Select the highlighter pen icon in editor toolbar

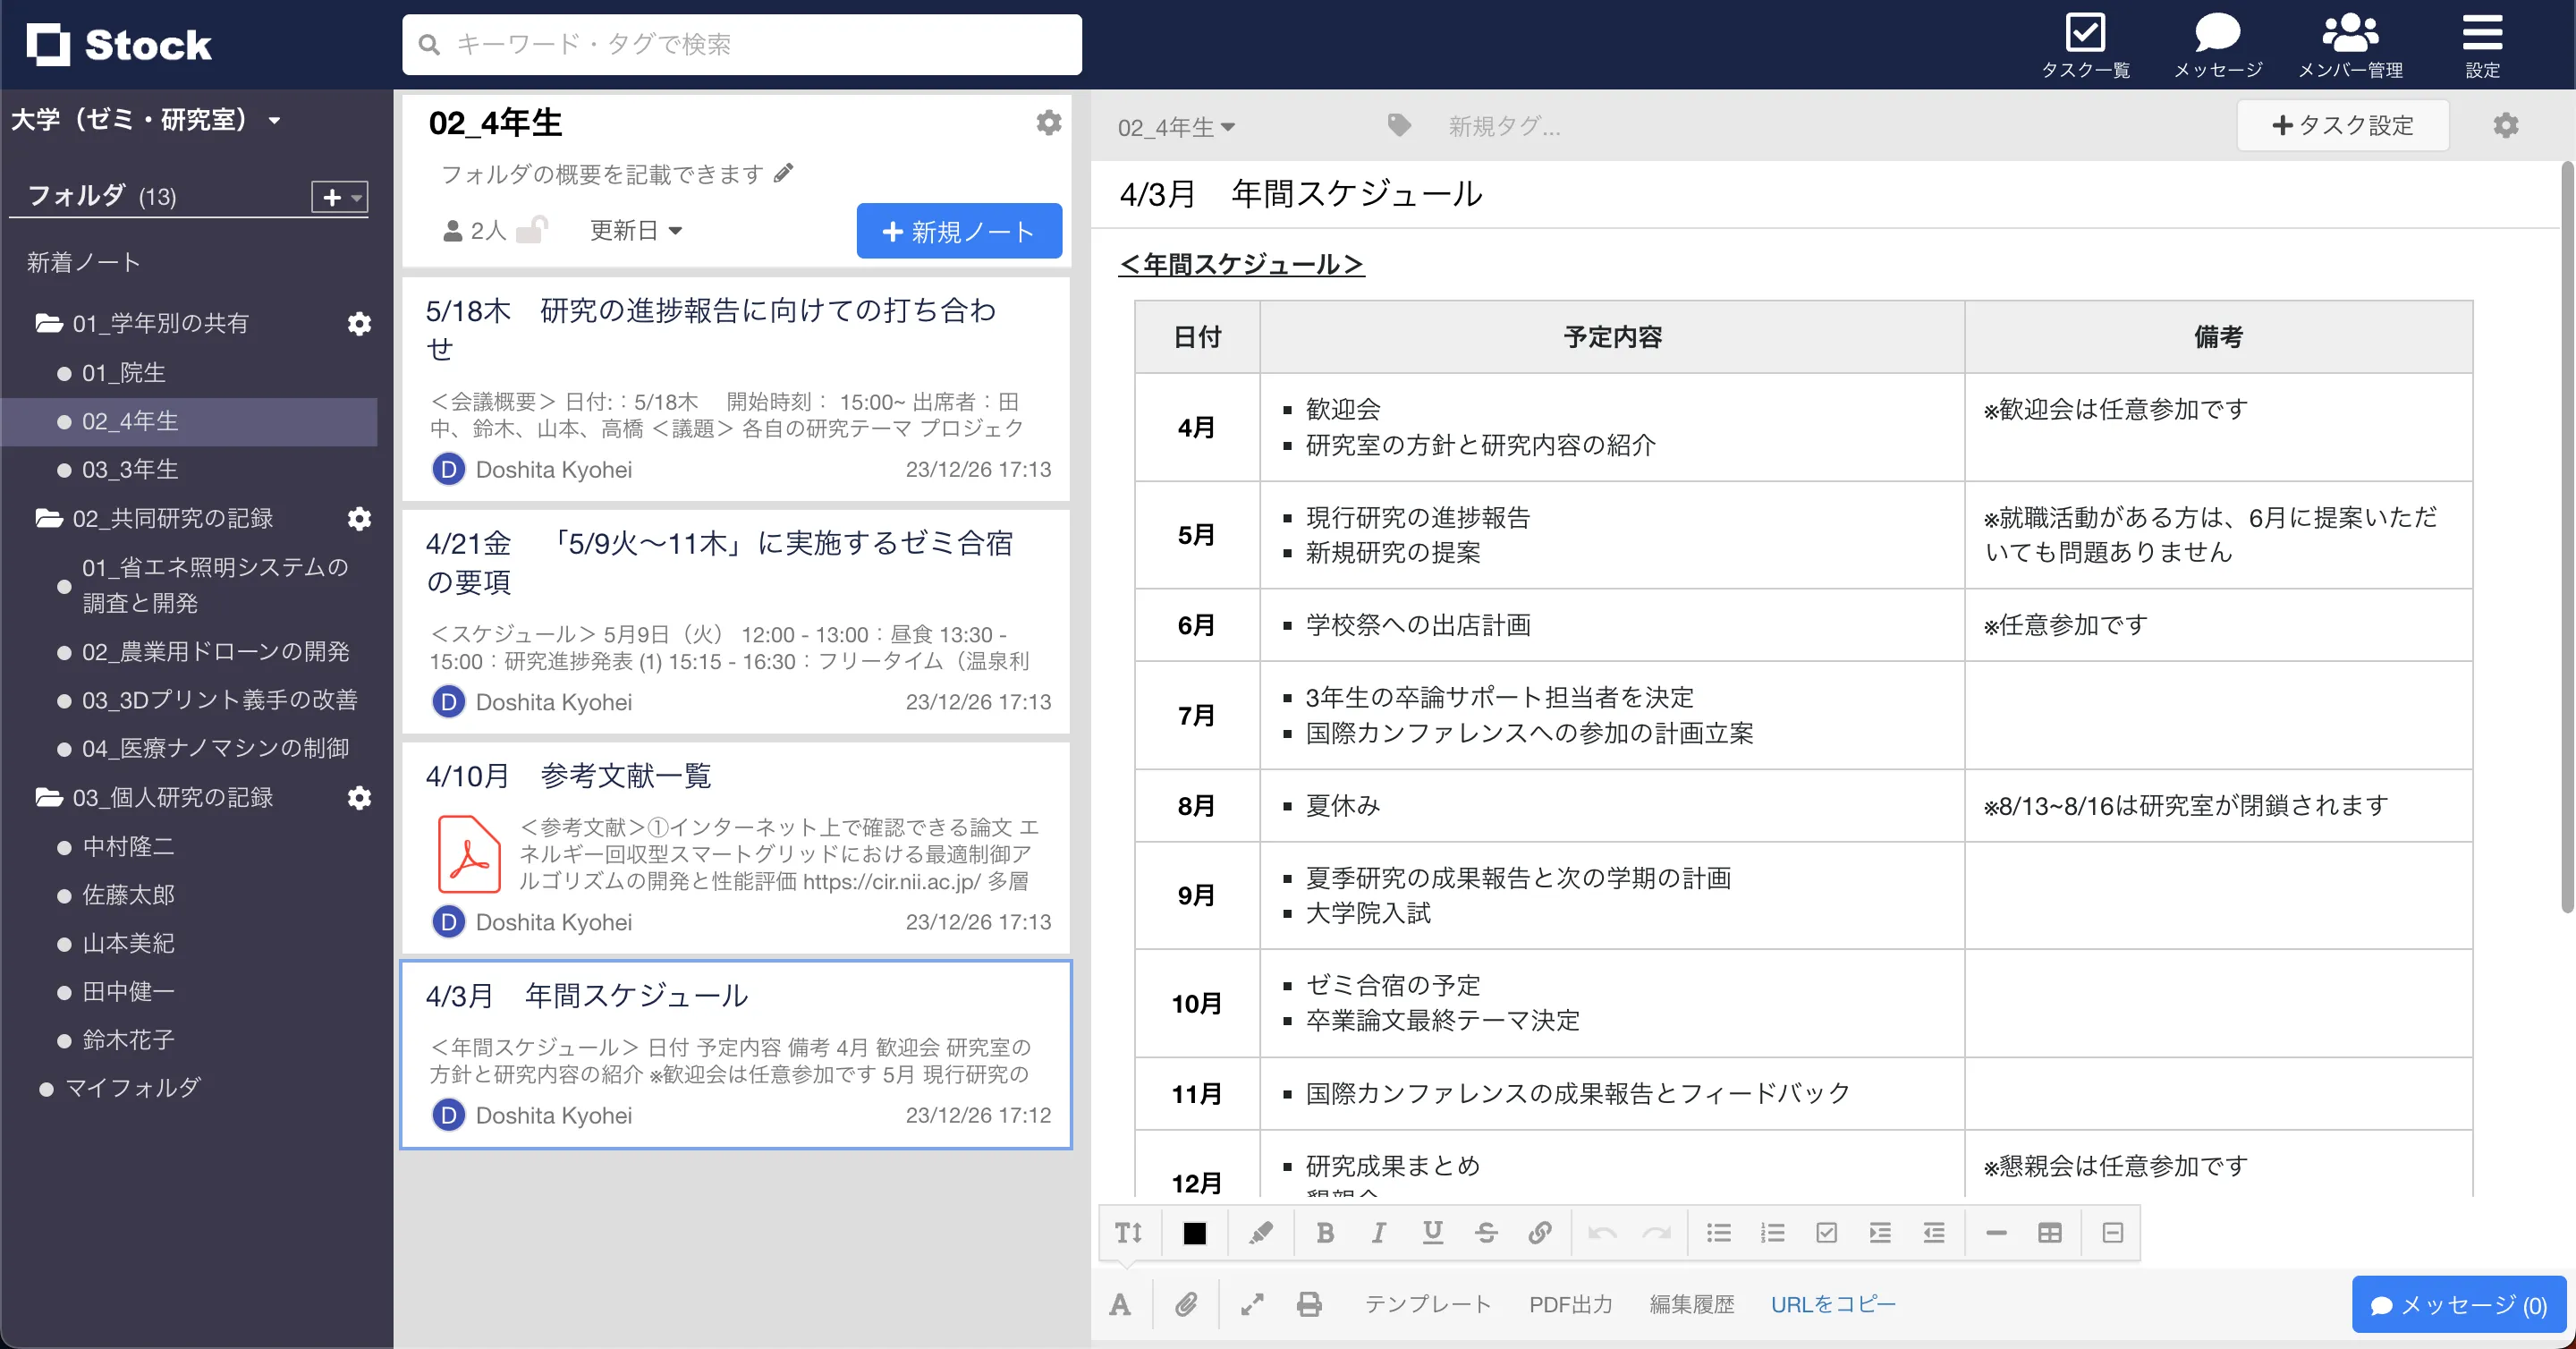[1260, 1233]
